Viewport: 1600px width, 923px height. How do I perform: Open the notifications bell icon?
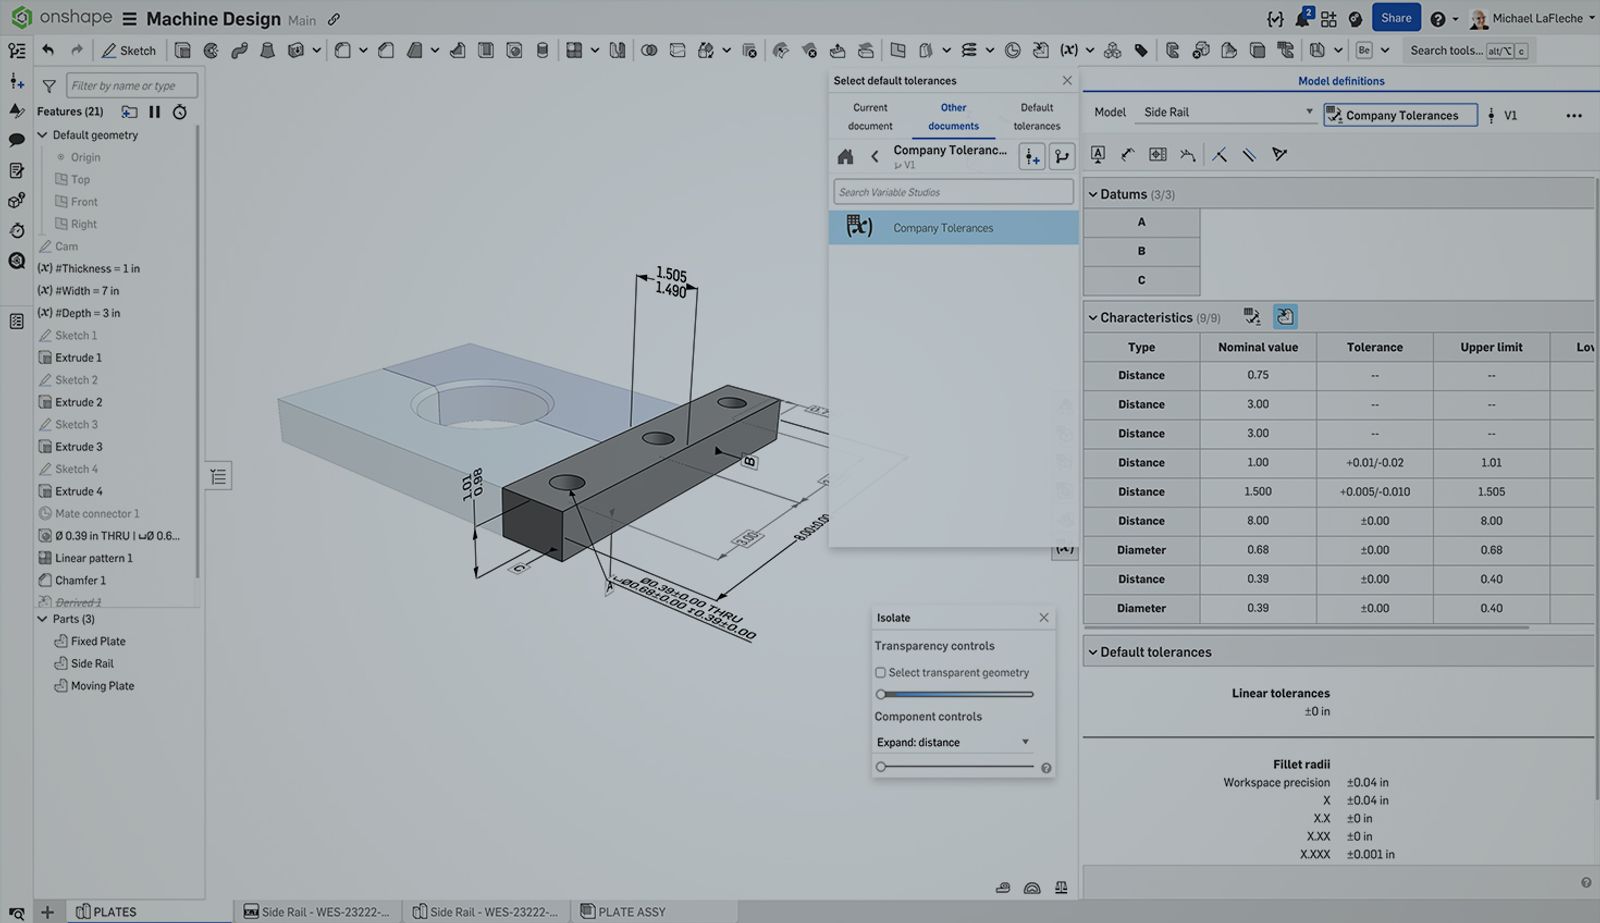(x=1300, y=16)
